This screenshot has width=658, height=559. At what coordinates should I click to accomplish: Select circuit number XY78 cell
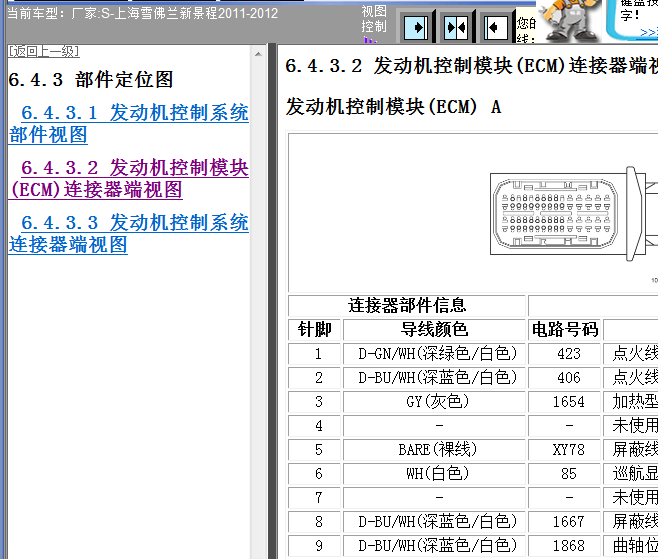tap(565, 450)
